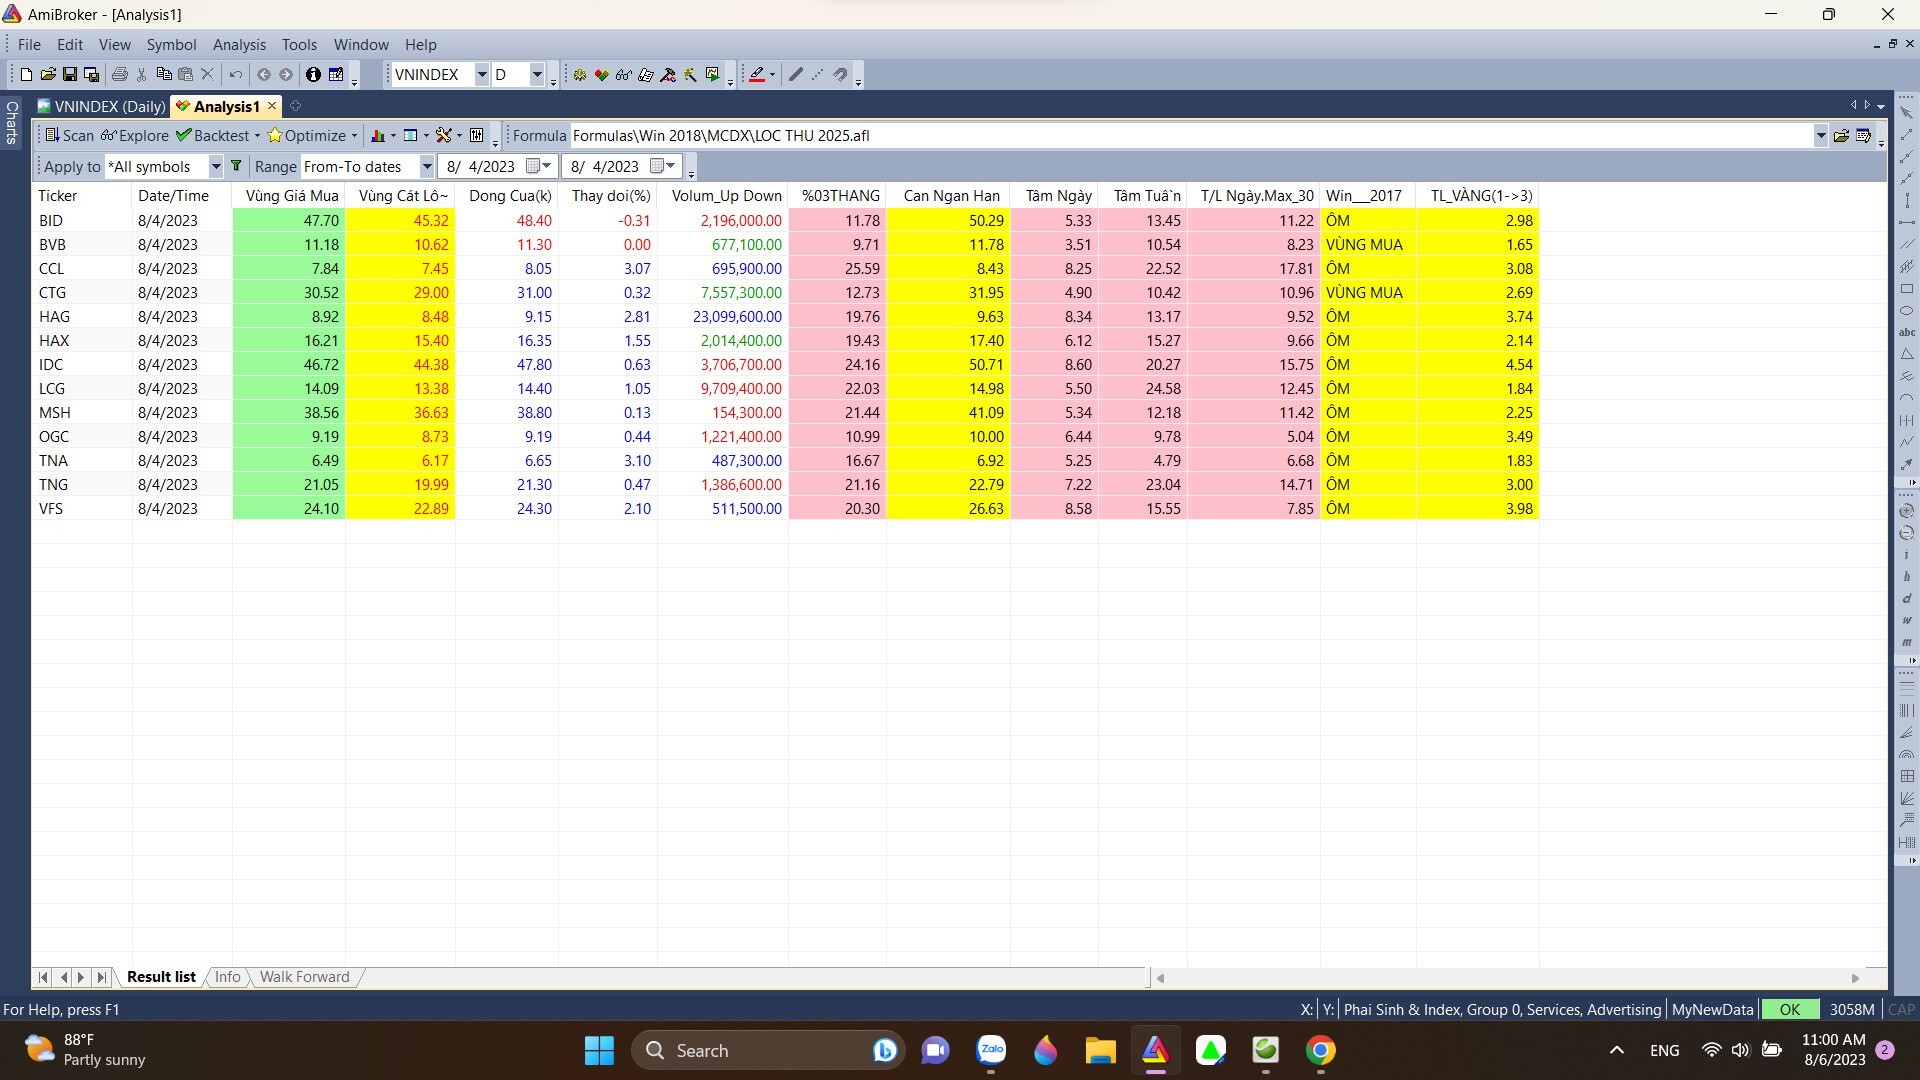Click the green Filter funnel icon

pos(237,166)
